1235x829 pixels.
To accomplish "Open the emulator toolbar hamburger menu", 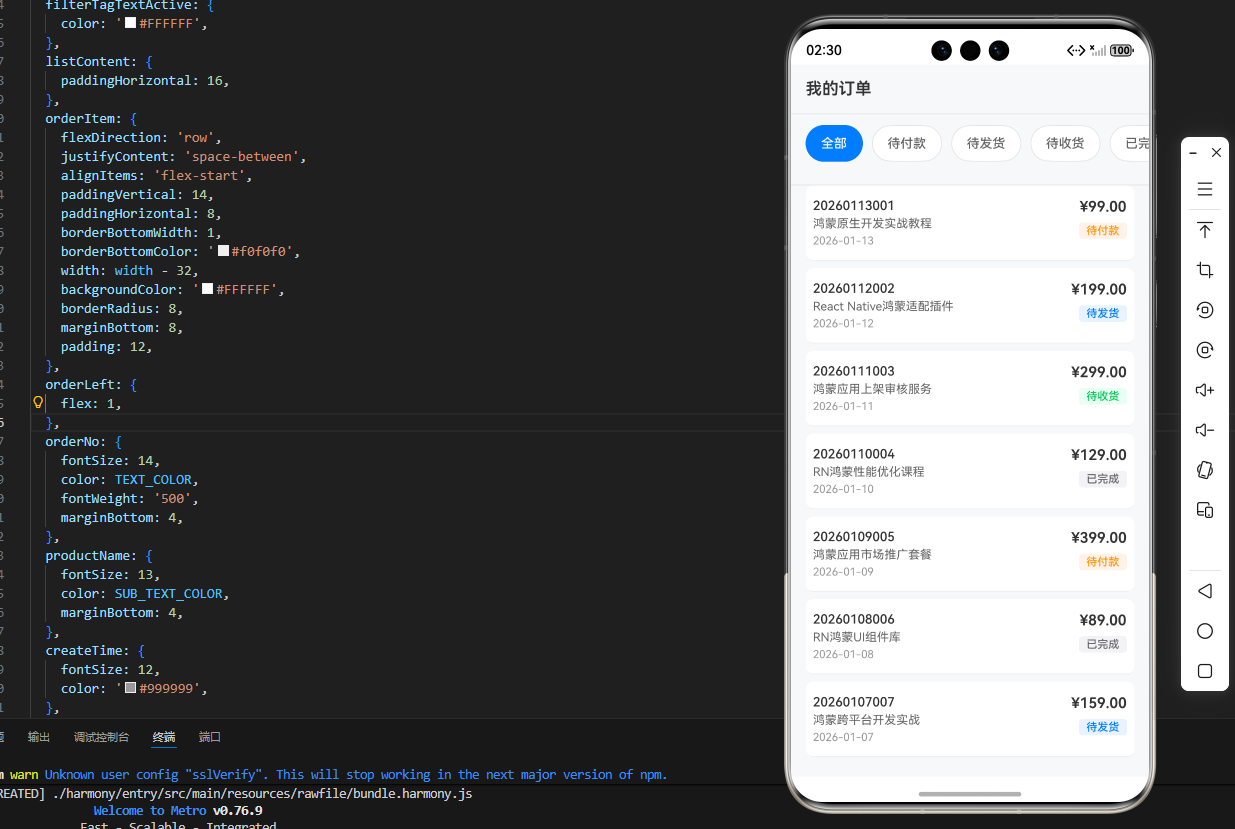I will point(1205,189).
